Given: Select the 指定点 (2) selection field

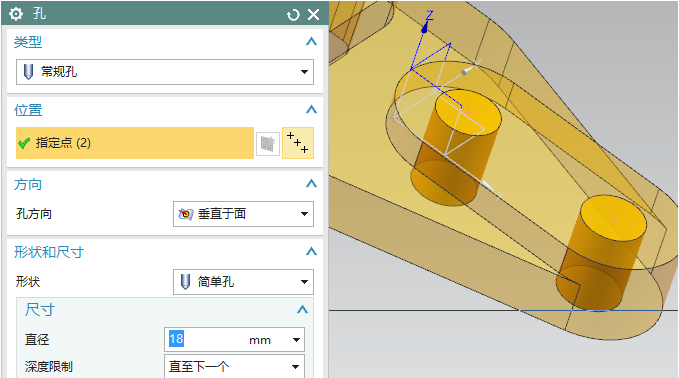Looking at the screenshot, I should tap(135, 143).
